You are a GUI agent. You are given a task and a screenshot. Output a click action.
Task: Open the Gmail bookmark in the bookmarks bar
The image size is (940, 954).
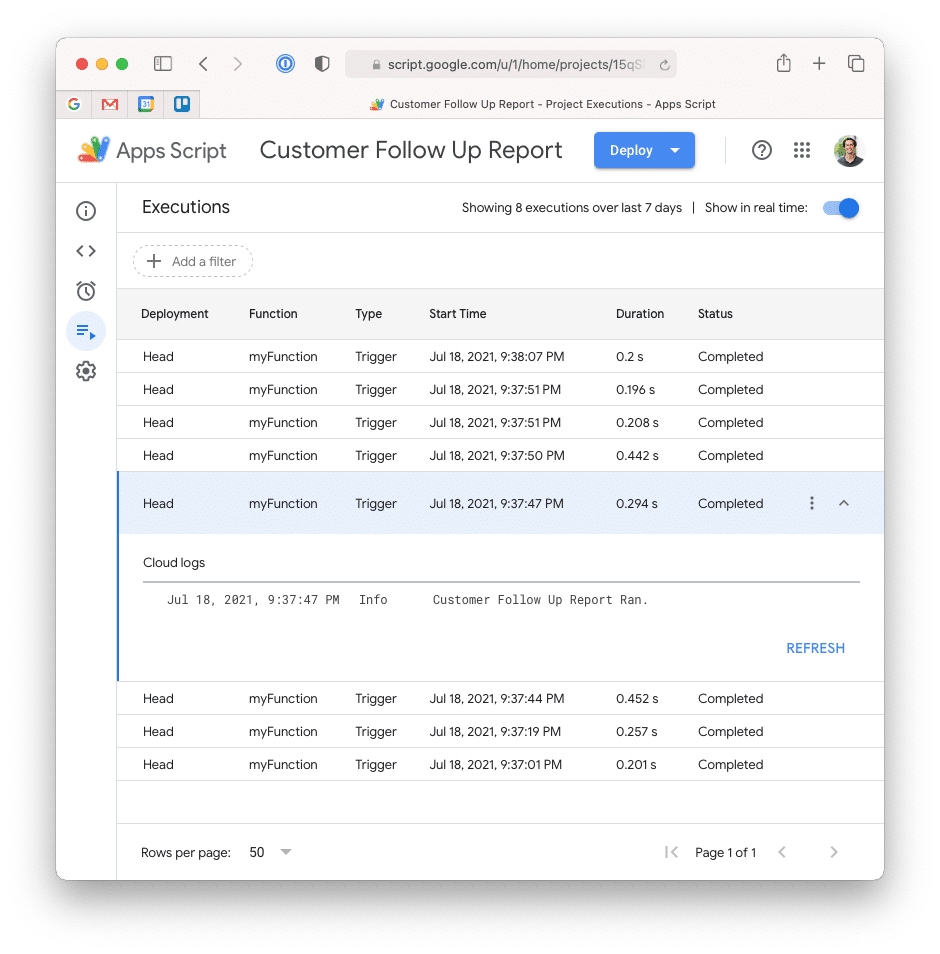coord(110,103)
